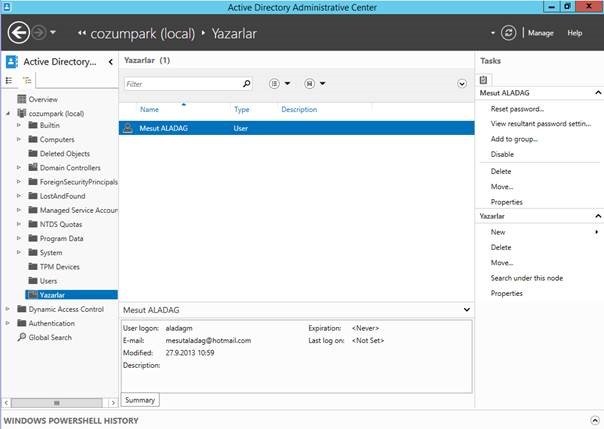The width and height of the screenshot is (604, 429).
Task: Expand the Builtin container
Action: [x=18, y=125]
